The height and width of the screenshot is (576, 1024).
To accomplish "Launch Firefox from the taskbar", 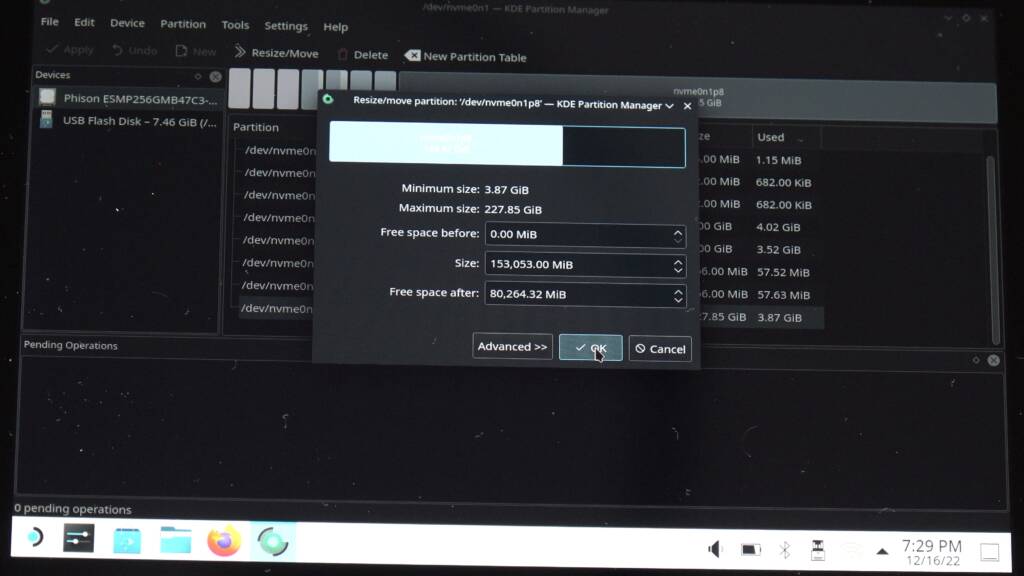I will coord(224,542).
